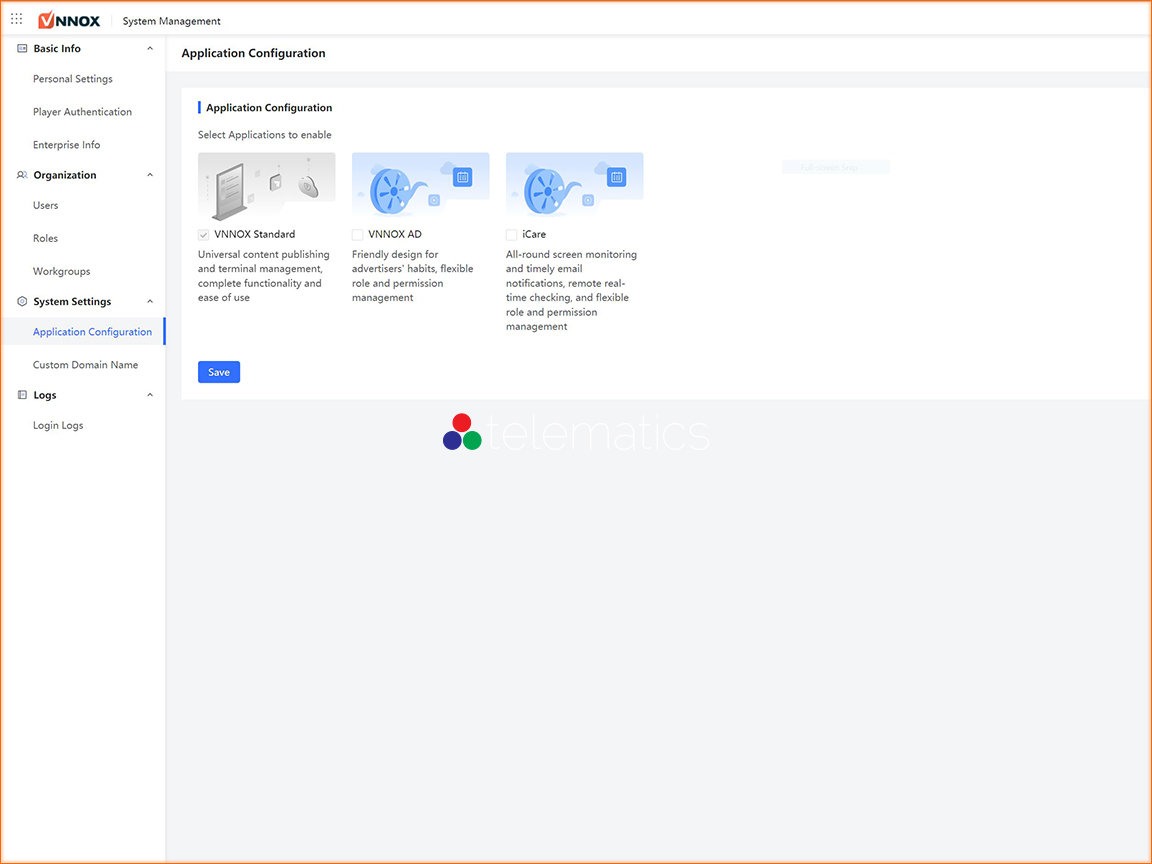Image resolution: width=1152 pixels, height=864 pixels.
Task: Click the VNNOX Standard illustration thumbnail
Action: pyautogui.click(x=266, y=187)
